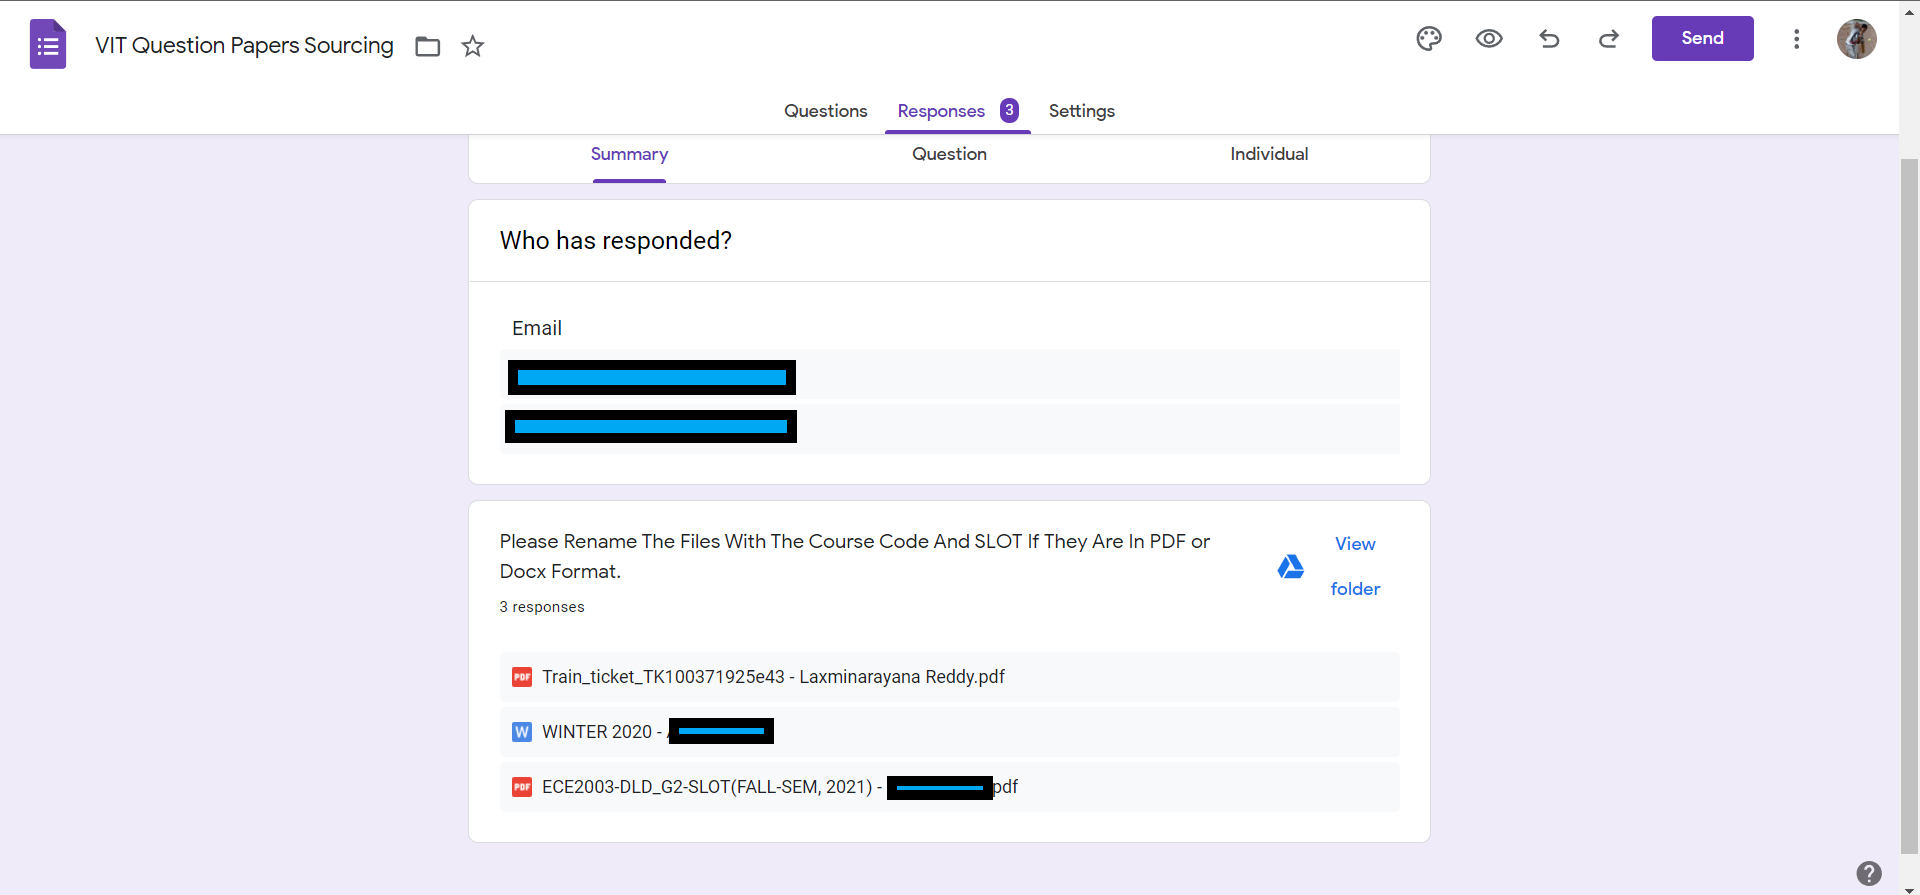Open the Google account avatar
The width and height of the screenshot is (1920, 895).
[x=1857, y=39]
